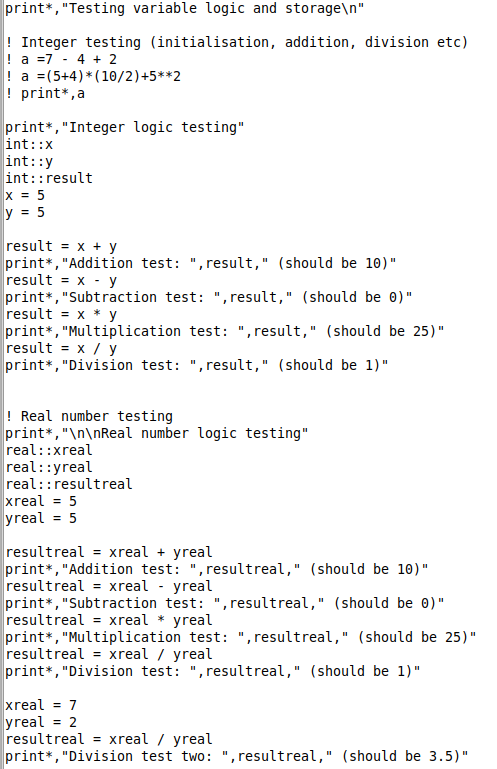The height and width of the screenshot is (769, 497).
Task: Click the integer "Division test" print with result
Action: pos(197,365)
